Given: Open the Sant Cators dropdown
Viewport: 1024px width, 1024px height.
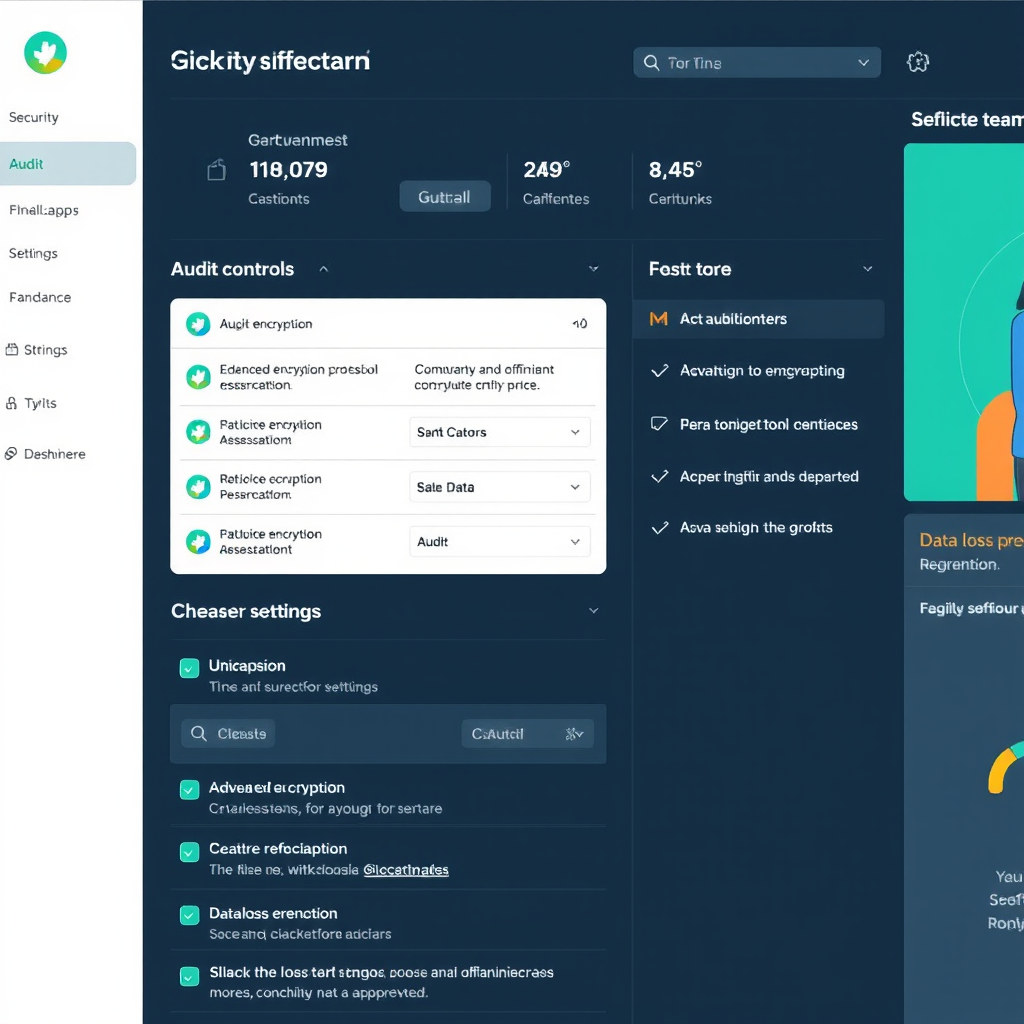Looking at the screenshot, I should click(x=500, y=432).
